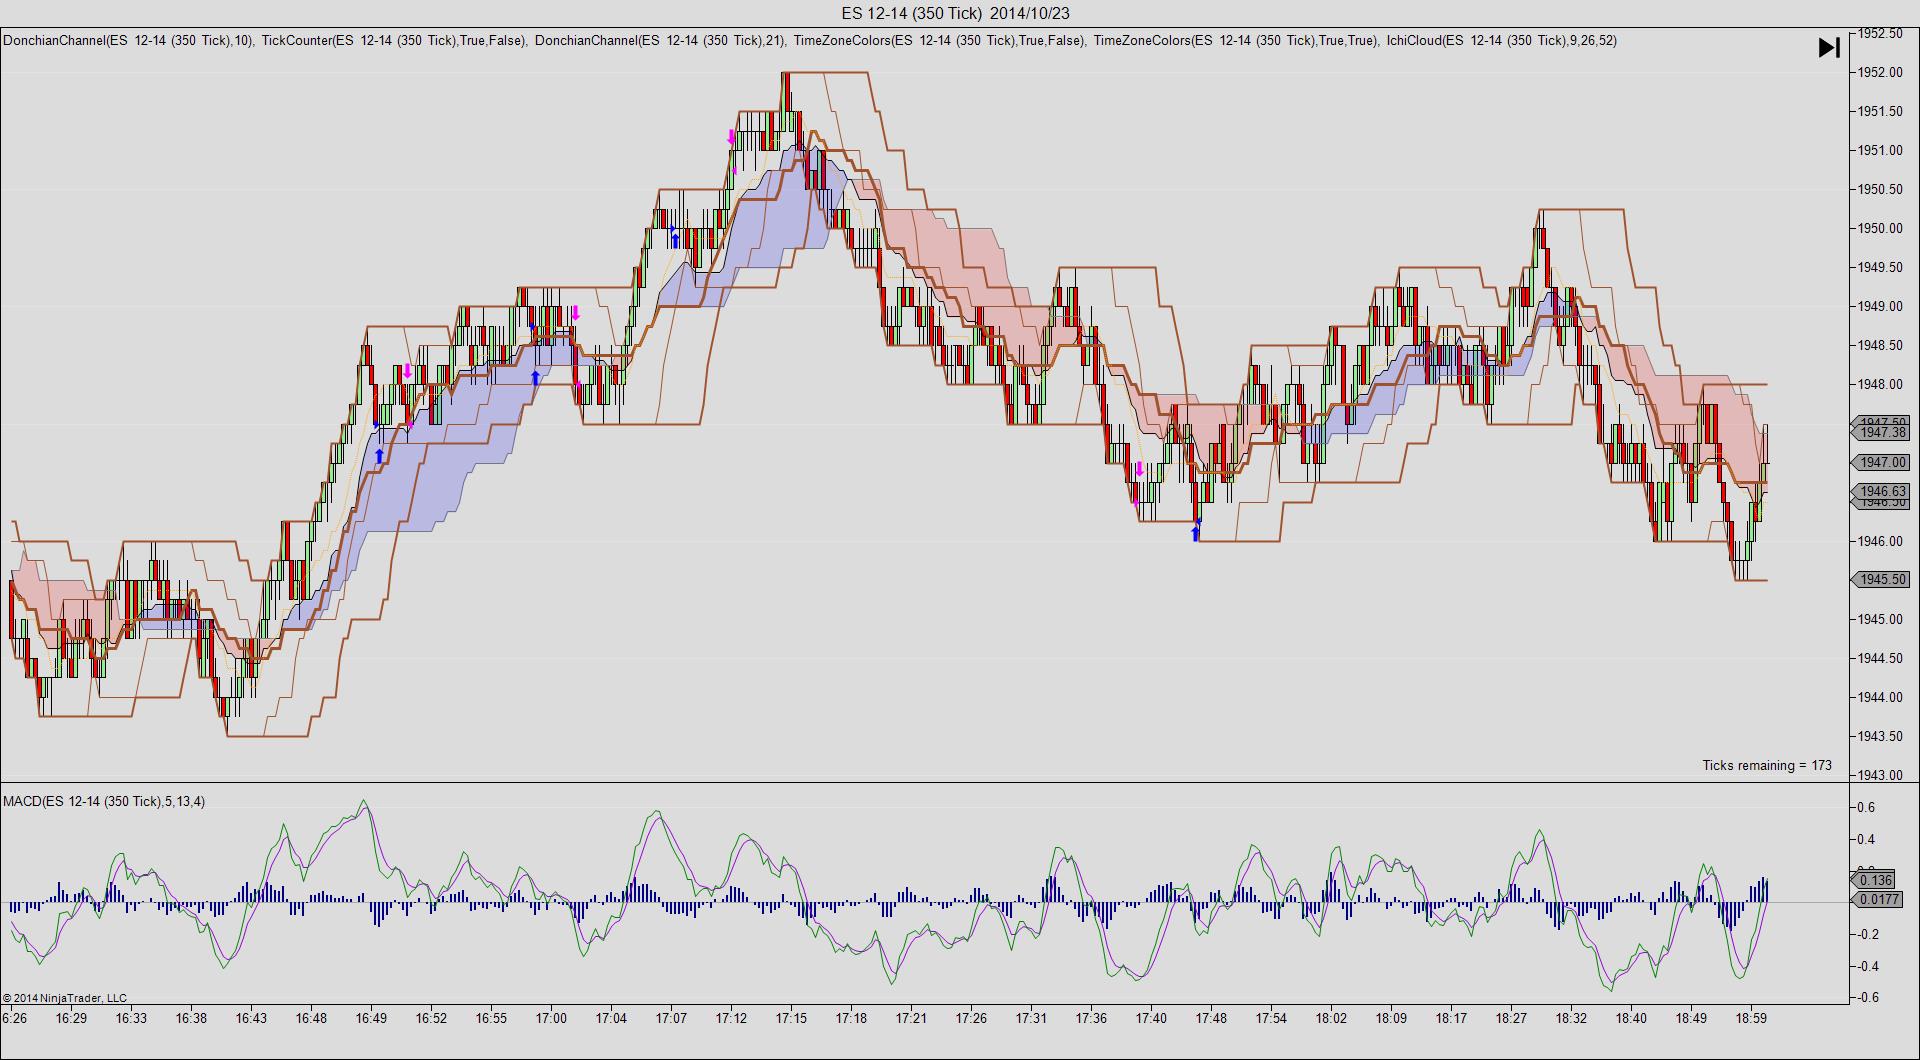Screen dimensions: 1920x1060
Task: Click the 18:59 time axis label
Action: pyautogui.click(x=1751, y=1018)
